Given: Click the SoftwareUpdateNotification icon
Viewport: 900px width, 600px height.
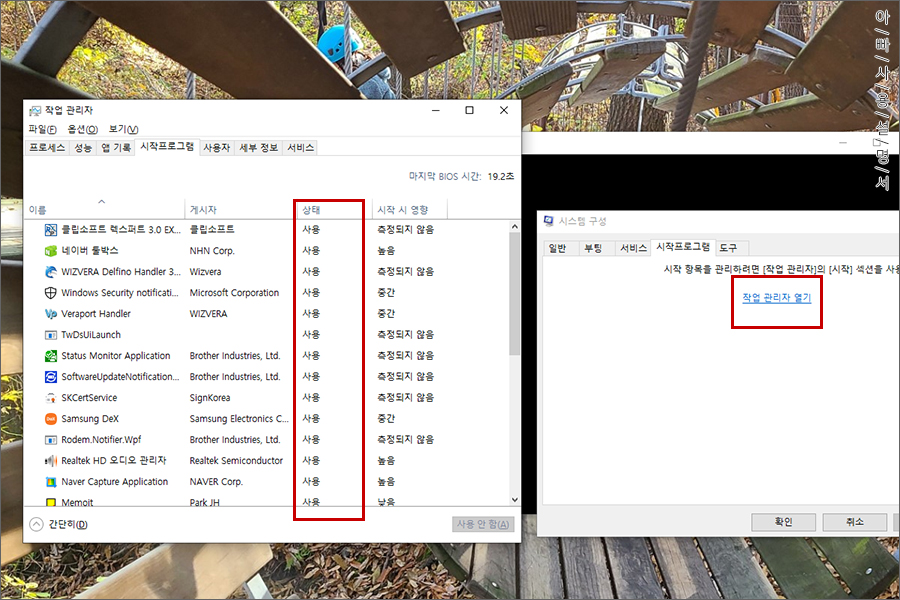Looking at the screenshot, I should 51,377.
